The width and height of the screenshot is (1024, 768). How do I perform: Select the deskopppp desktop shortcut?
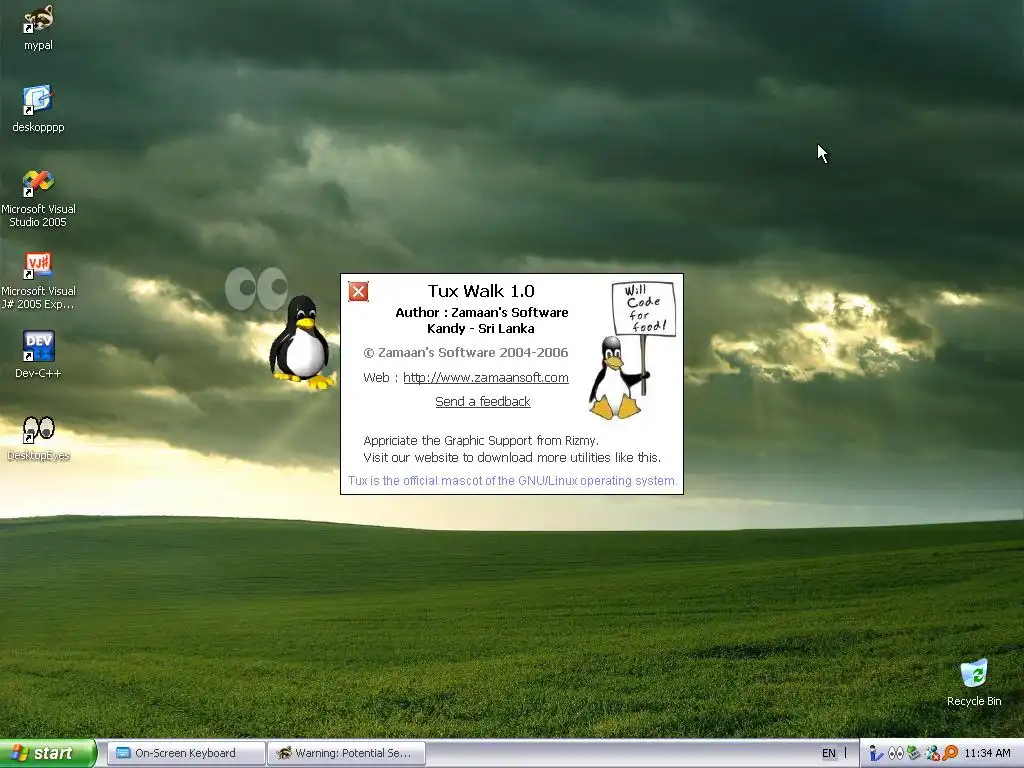coord(38,109)
